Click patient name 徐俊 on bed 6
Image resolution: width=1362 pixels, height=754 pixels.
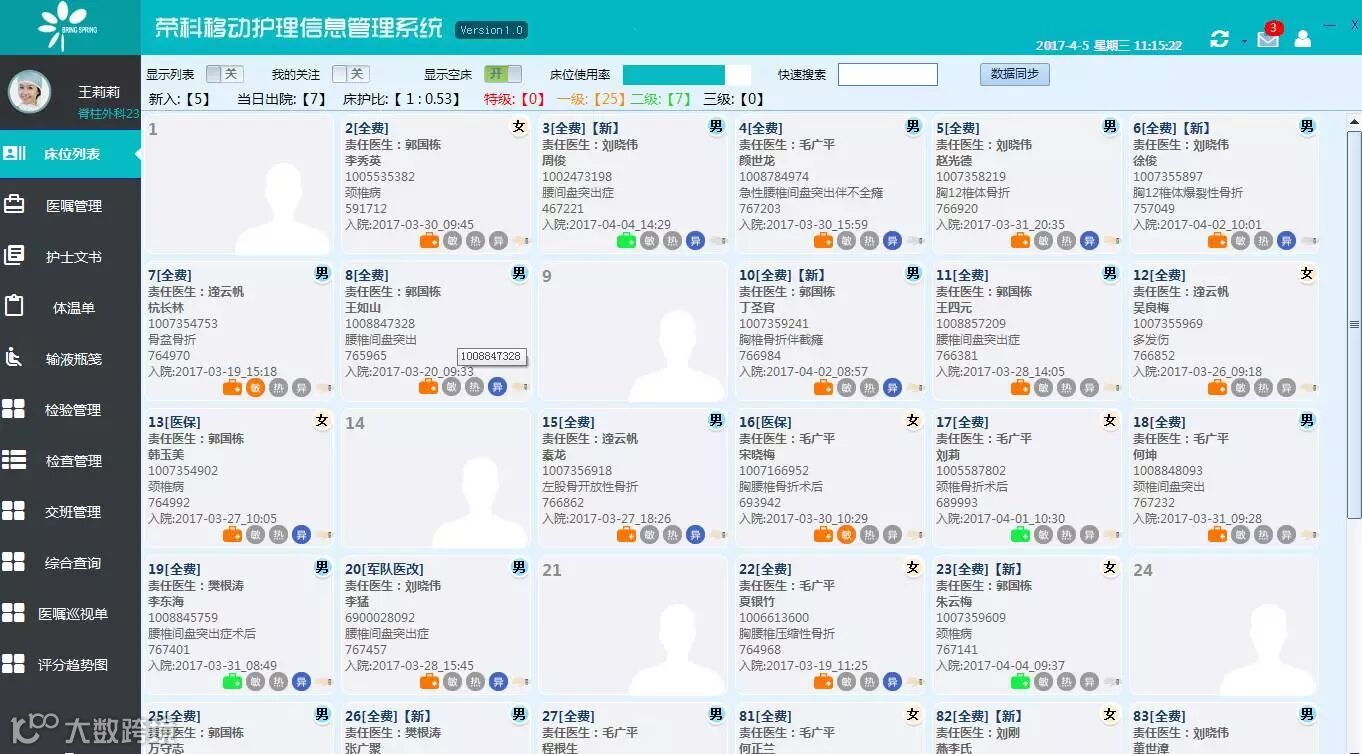pyautogui.click(x=1145, y=161)
